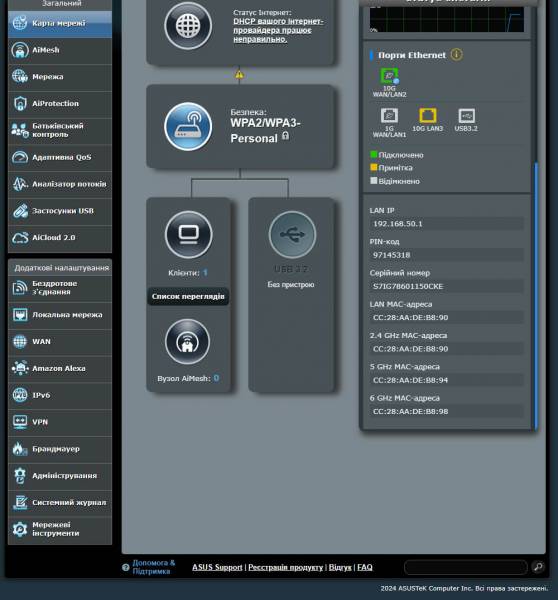Image resolution: width=558 pixels, height=600 pixels.
Task: Click serial number S7IG78601150CKE
Action: click(x=408, y=287)
